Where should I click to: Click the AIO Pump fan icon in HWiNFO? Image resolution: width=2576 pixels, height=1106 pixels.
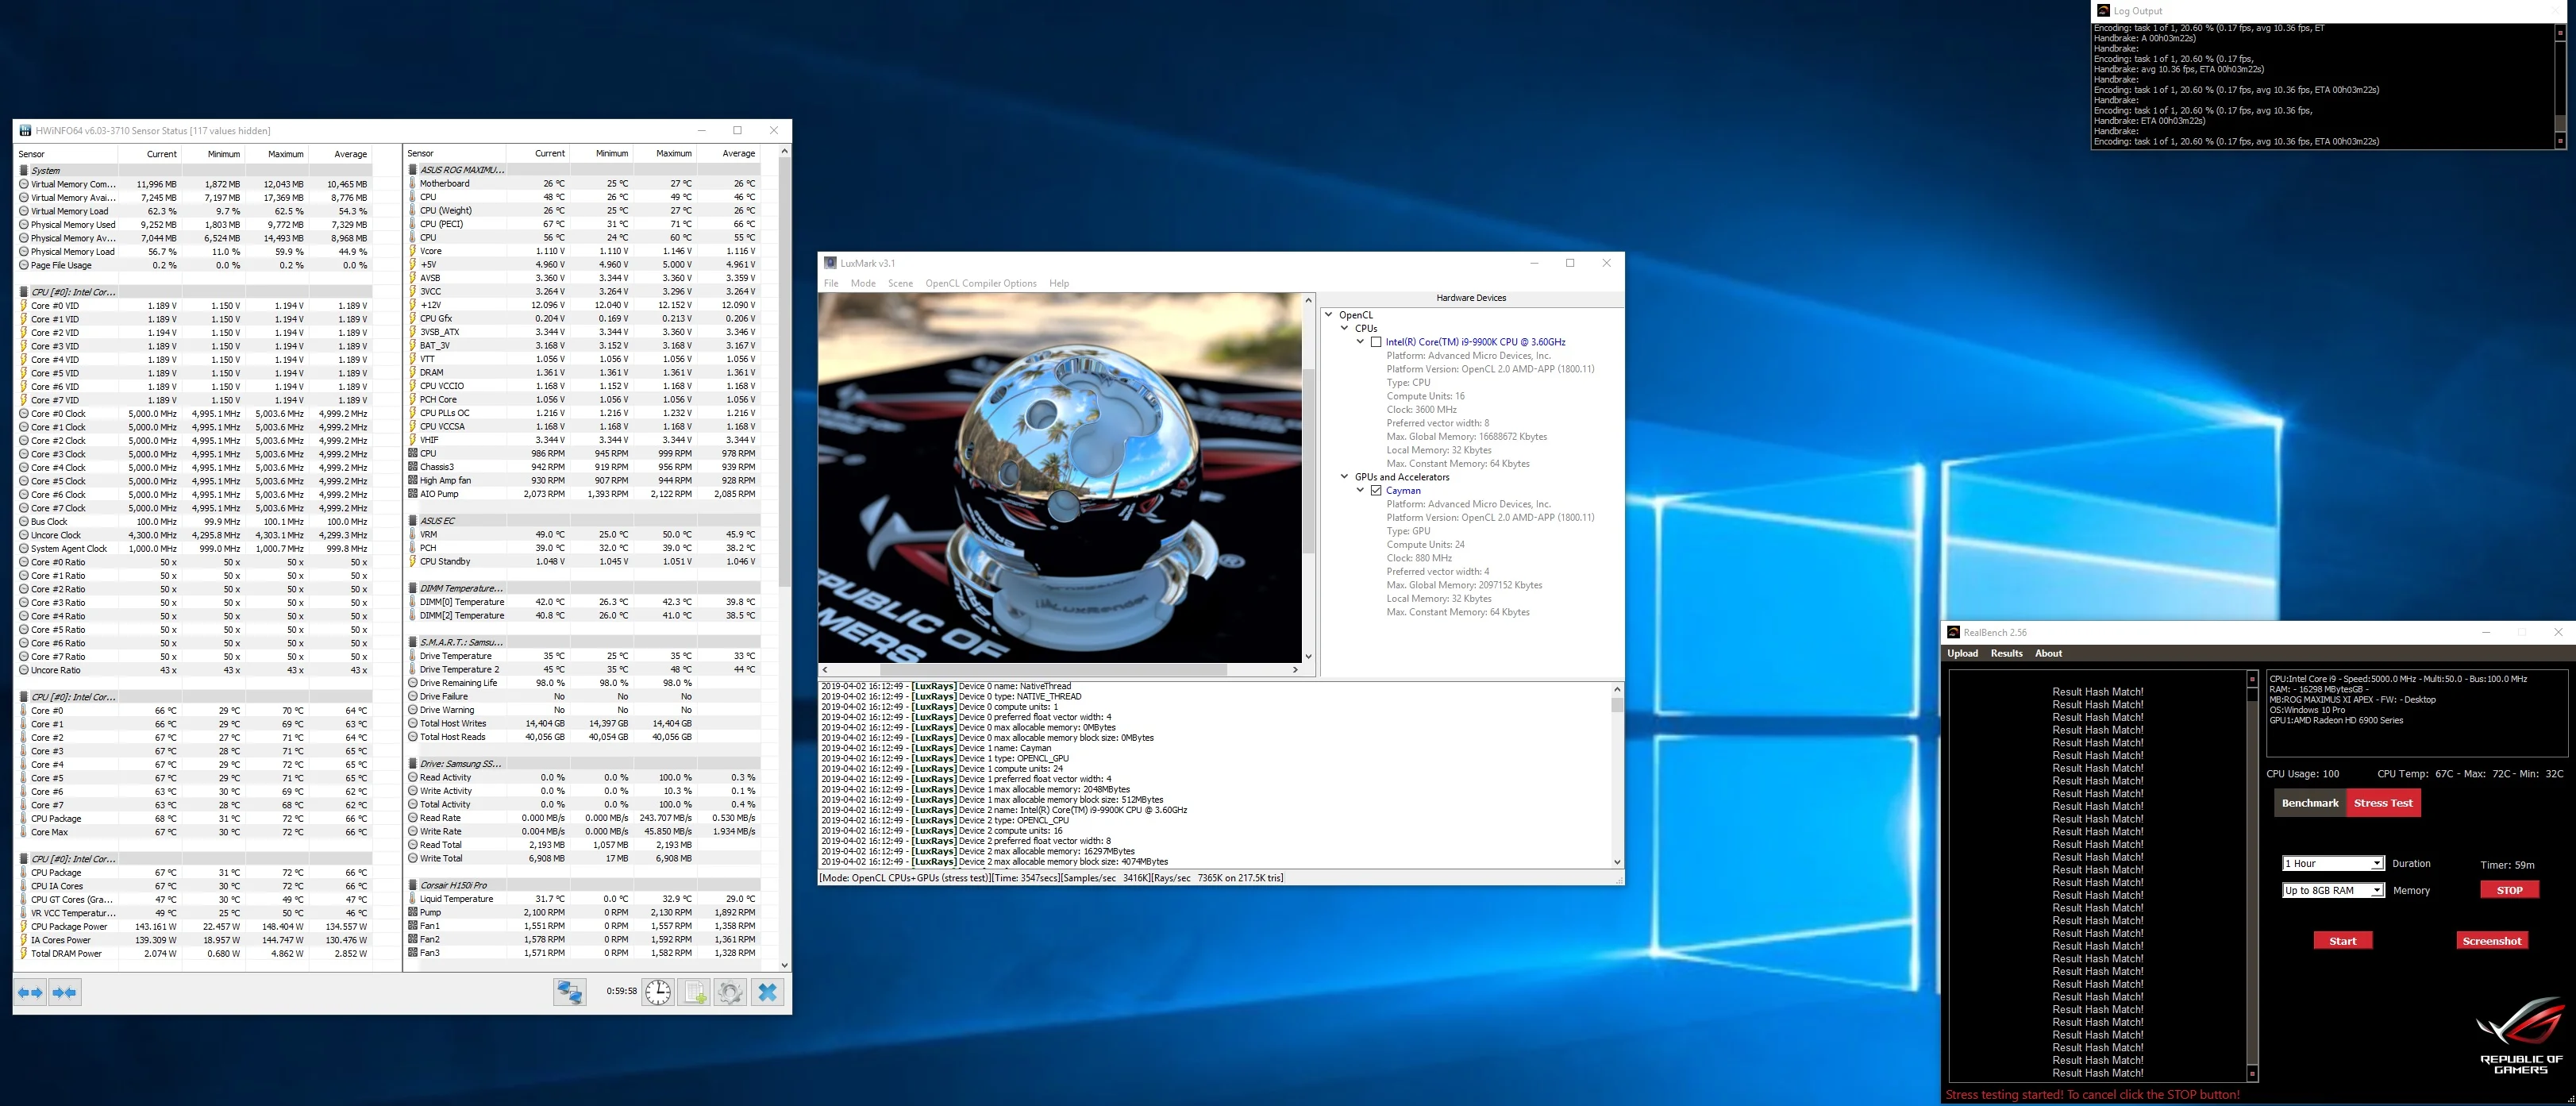click(x=412, y=494)
